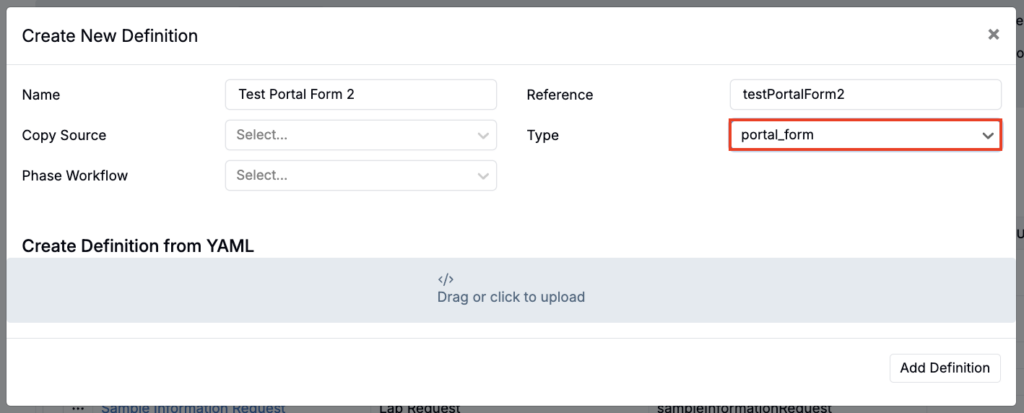The image size is (1024, 413).
Task: Click the Copy Source label
Action: pos(64,135)
